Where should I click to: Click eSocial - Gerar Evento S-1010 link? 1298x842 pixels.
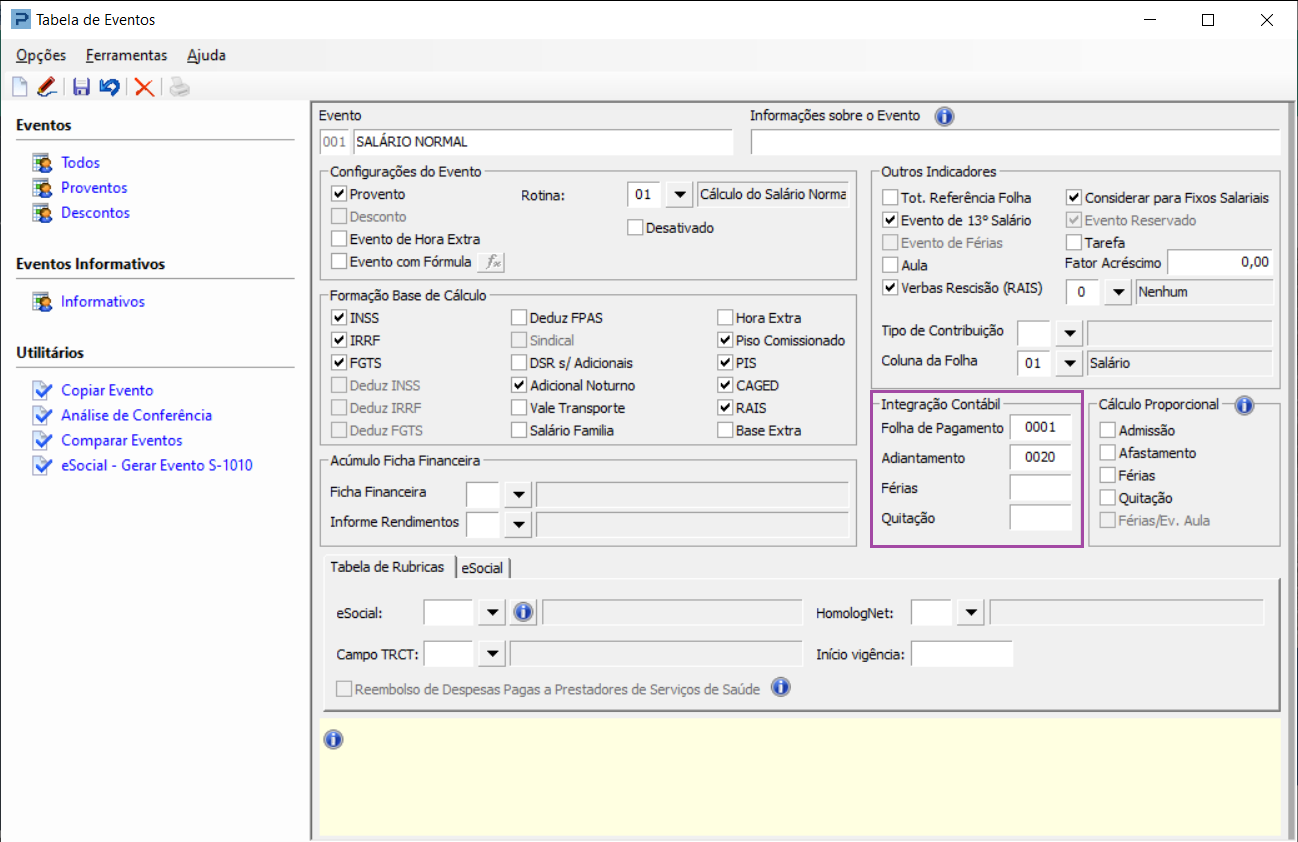point(157,465)
